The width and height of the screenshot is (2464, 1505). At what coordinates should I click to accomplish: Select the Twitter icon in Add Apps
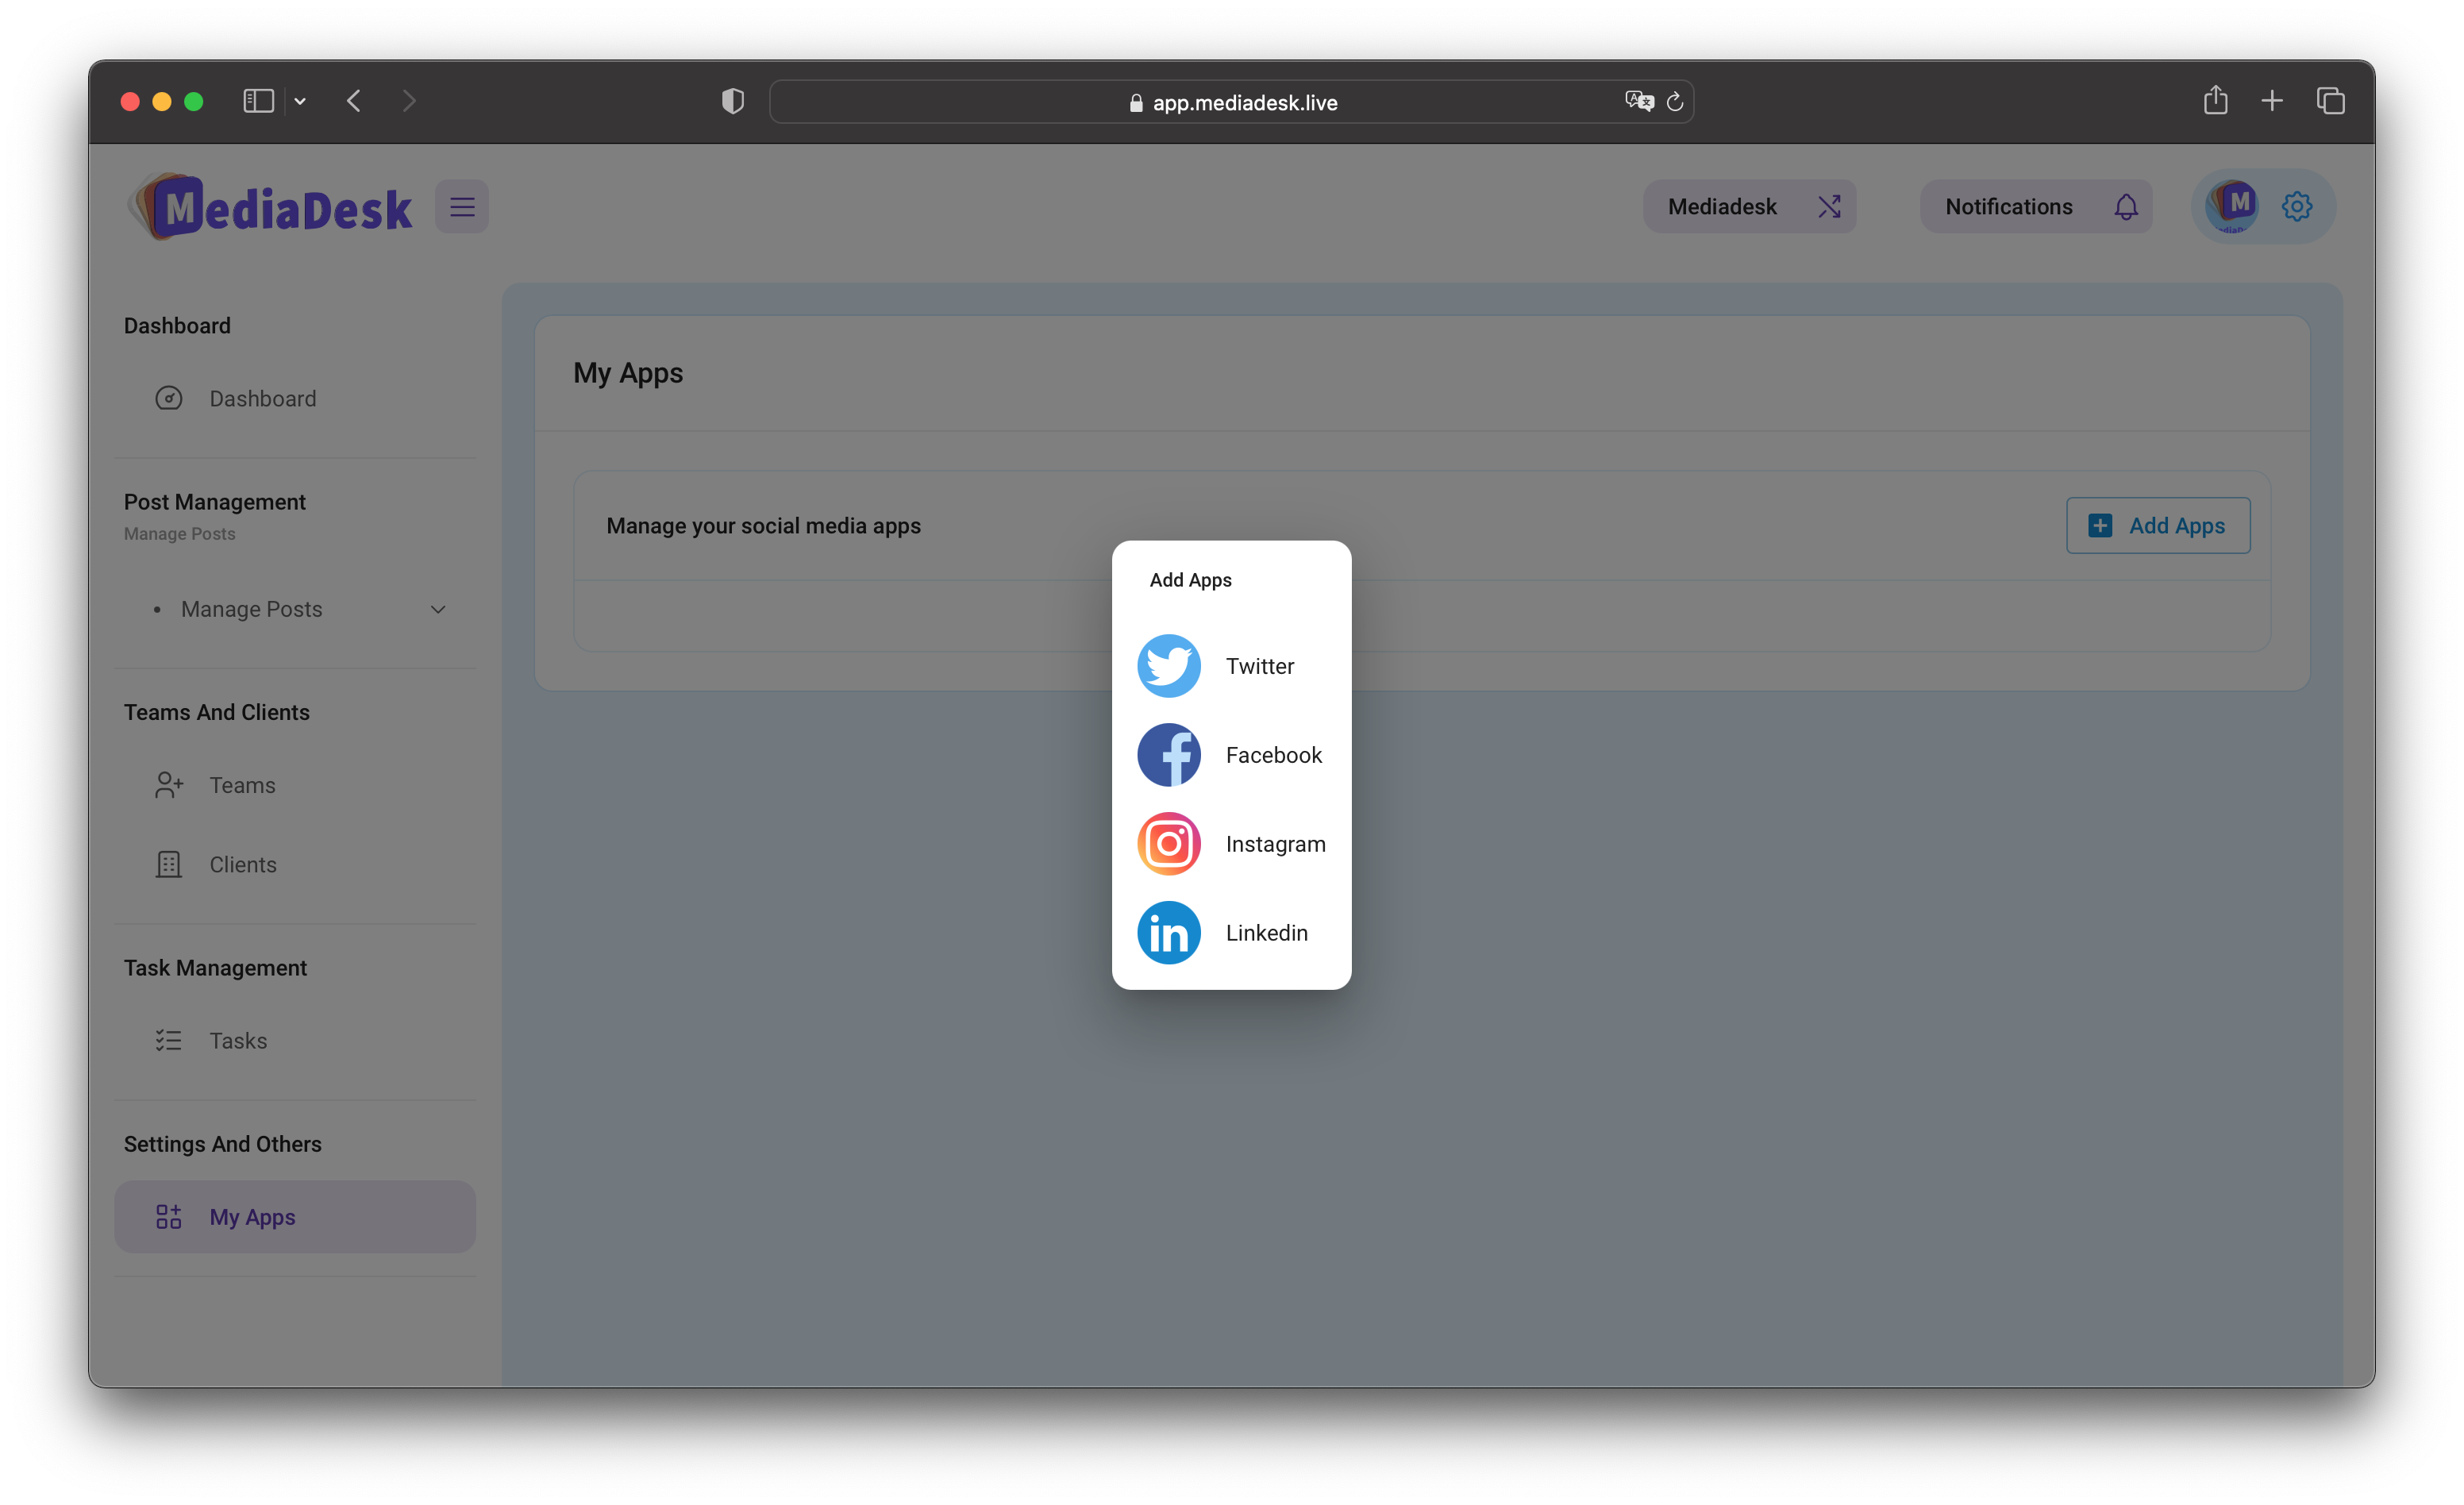pyautogui.click(x=1168, y=666)
